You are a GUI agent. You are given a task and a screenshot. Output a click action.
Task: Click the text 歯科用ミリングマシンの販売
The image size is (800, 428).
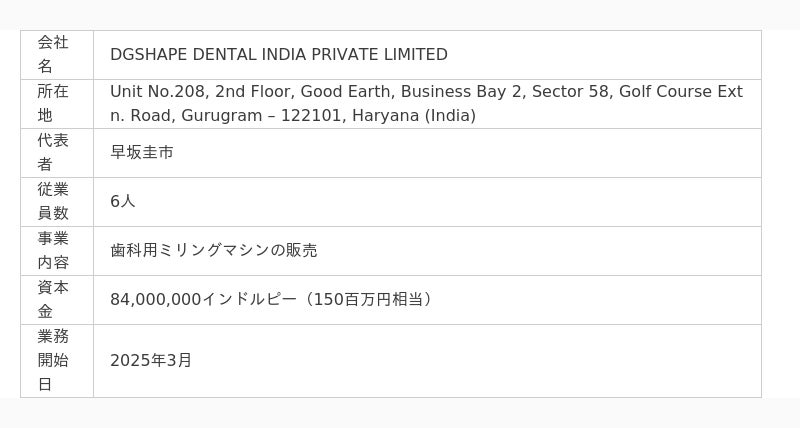[x=214, y=250]
